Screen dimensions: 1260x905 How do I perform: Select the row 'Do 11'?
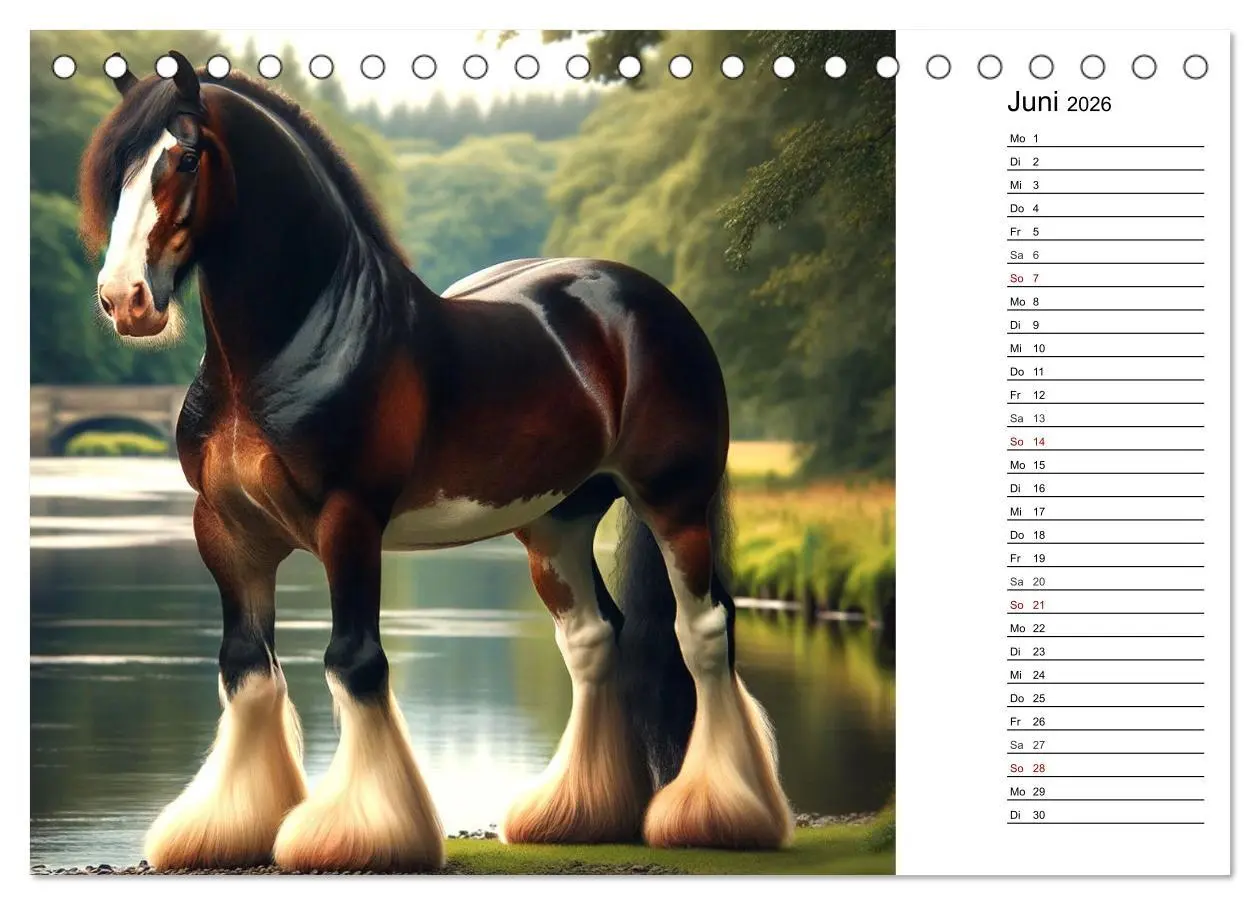(1105, 371)
